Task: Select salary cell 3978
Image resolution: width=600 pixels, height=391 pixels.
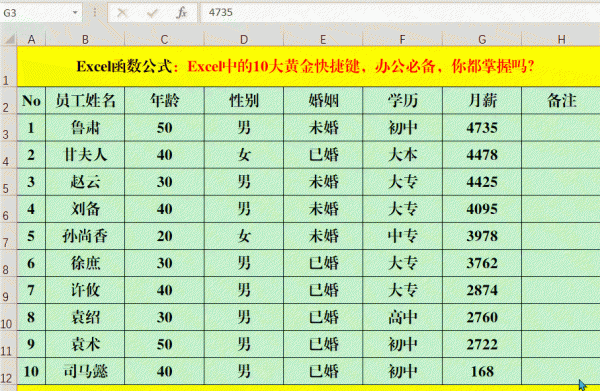Action: (x=482, y=236)
